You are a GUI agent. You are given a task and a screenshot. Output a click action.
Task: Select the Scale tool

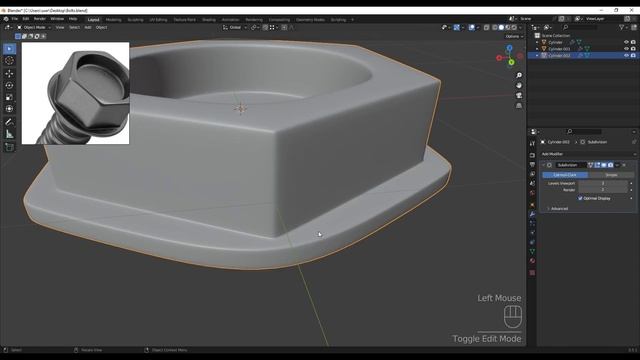click(x=9, y=97)
